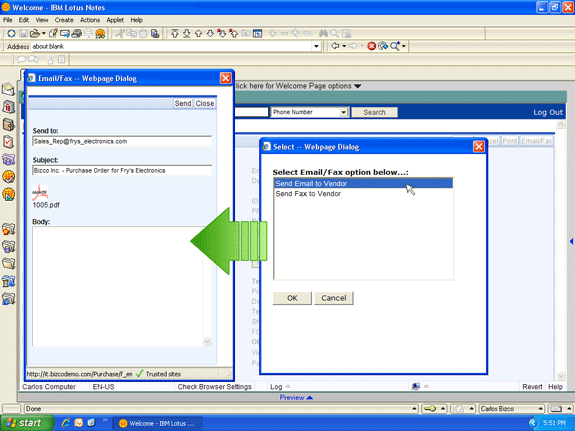575x431 pixels.
Task: Click the Favorite Bookmarks folder with star
Action: click(8, 229)
